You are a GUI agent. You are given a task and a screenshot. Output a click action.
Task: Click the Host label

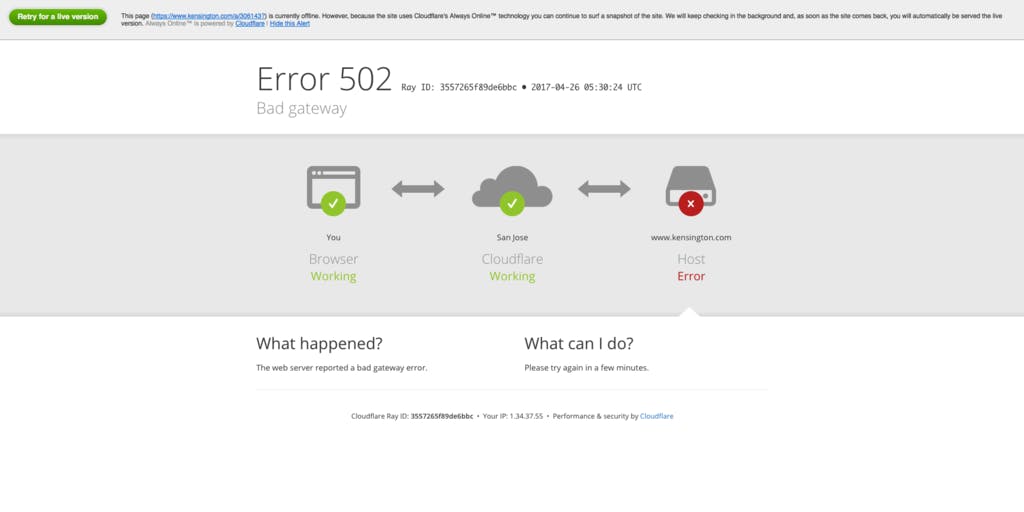pyautogui.click(x=691, y=259)
